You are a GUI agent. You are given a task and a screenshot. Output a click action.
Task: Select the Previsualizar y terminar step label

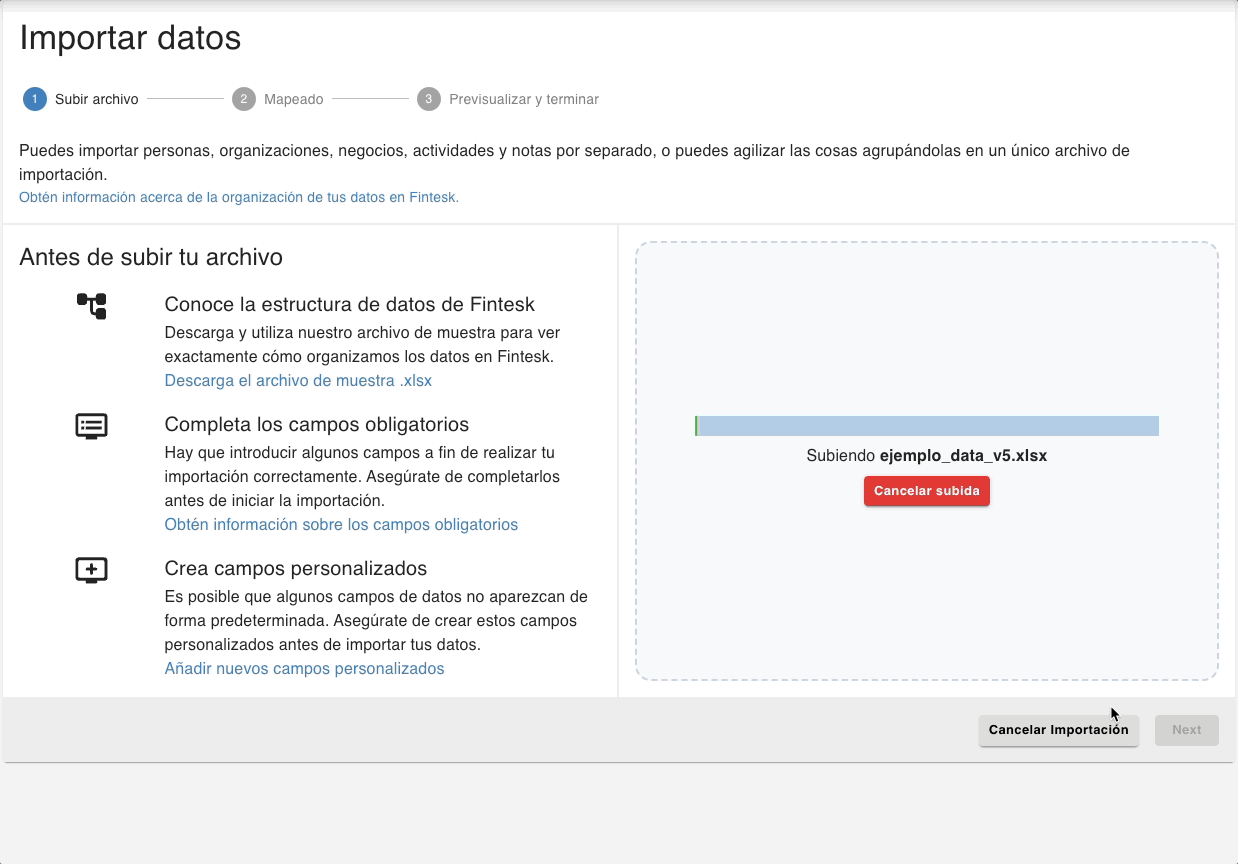(523, 99)
